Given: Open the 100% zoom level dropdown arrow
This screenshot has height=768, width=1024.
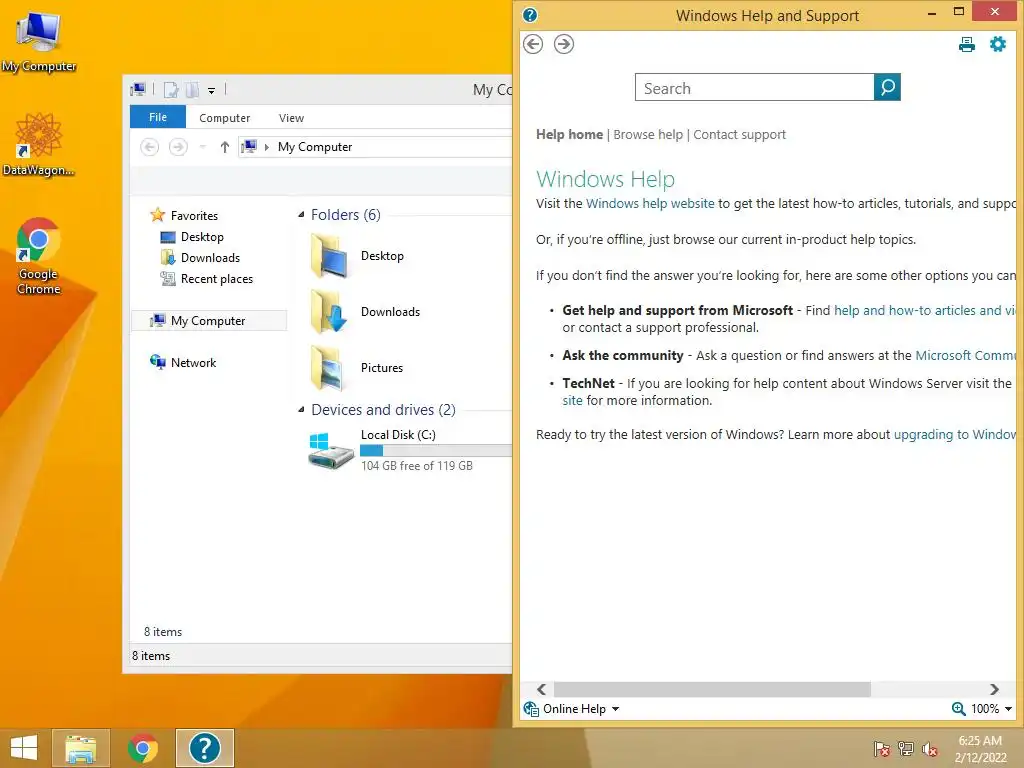Looking at the screenshot, I should (1008, 709).
